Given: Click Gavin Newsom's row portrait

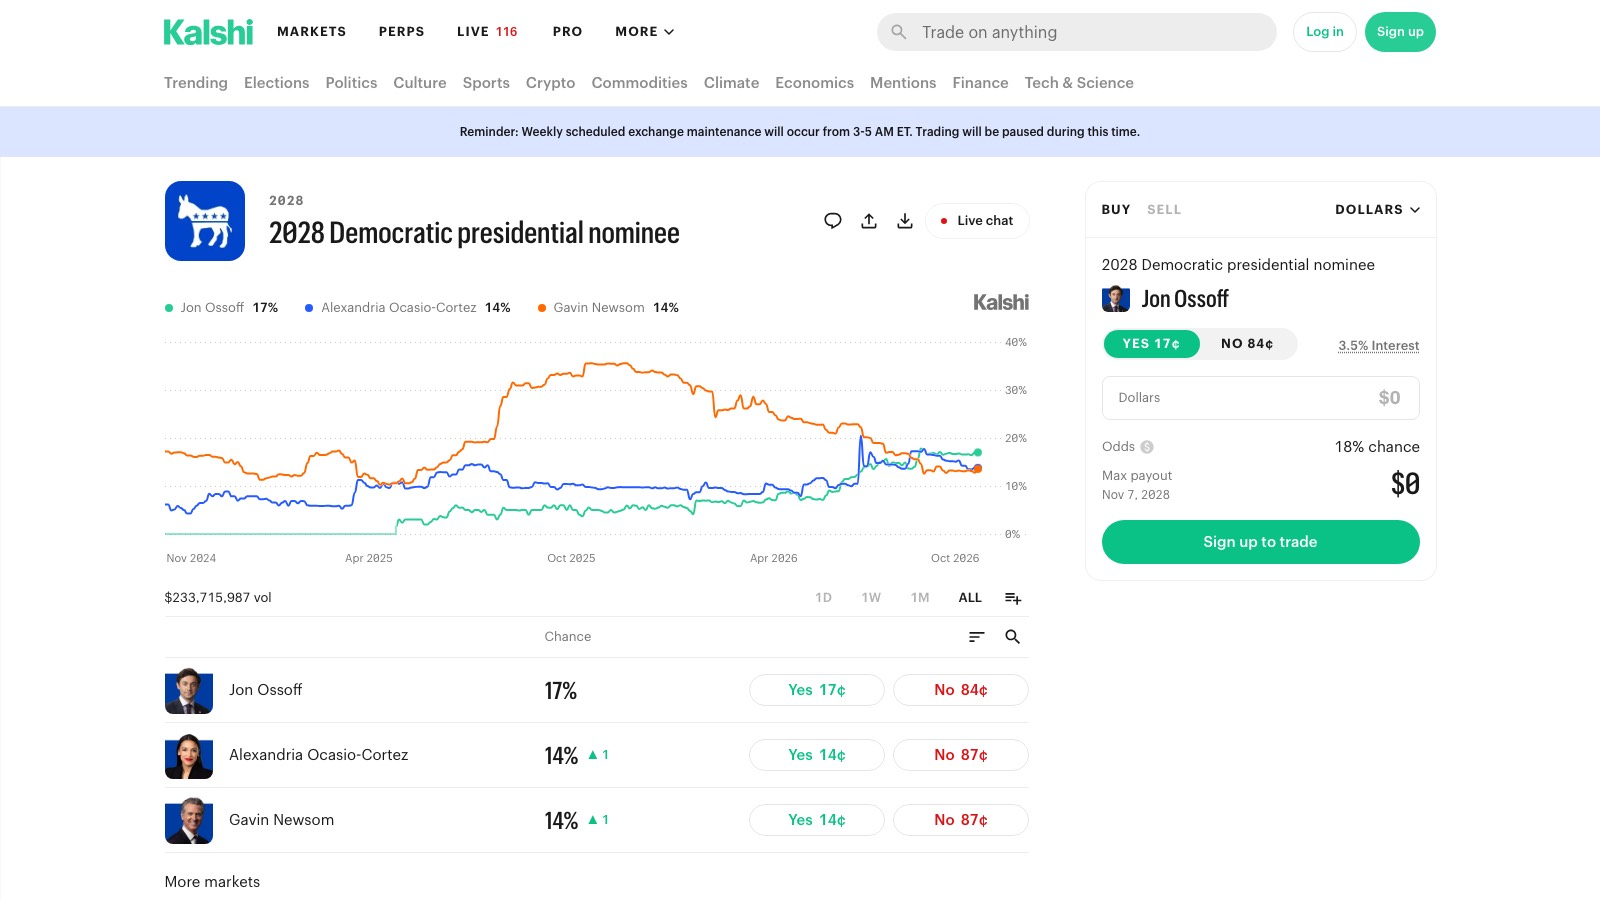Looking at the screenshot, I should [189, 820].
